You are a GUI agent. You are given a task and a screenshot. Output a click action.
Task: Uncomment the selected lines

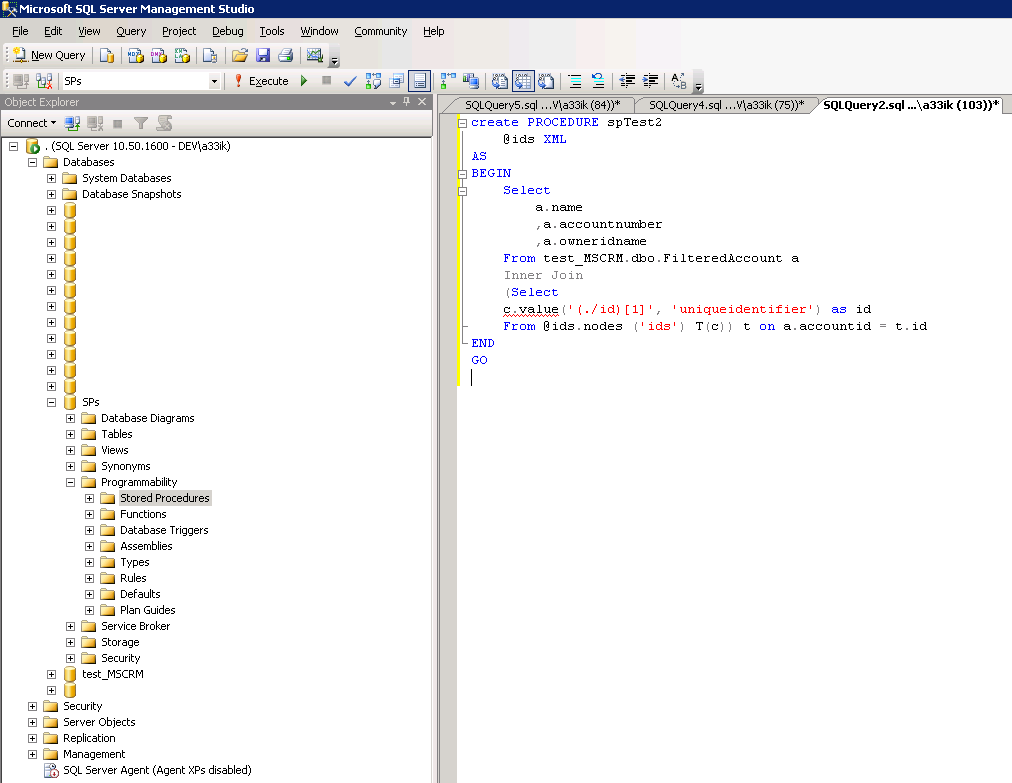coord(598,81)
